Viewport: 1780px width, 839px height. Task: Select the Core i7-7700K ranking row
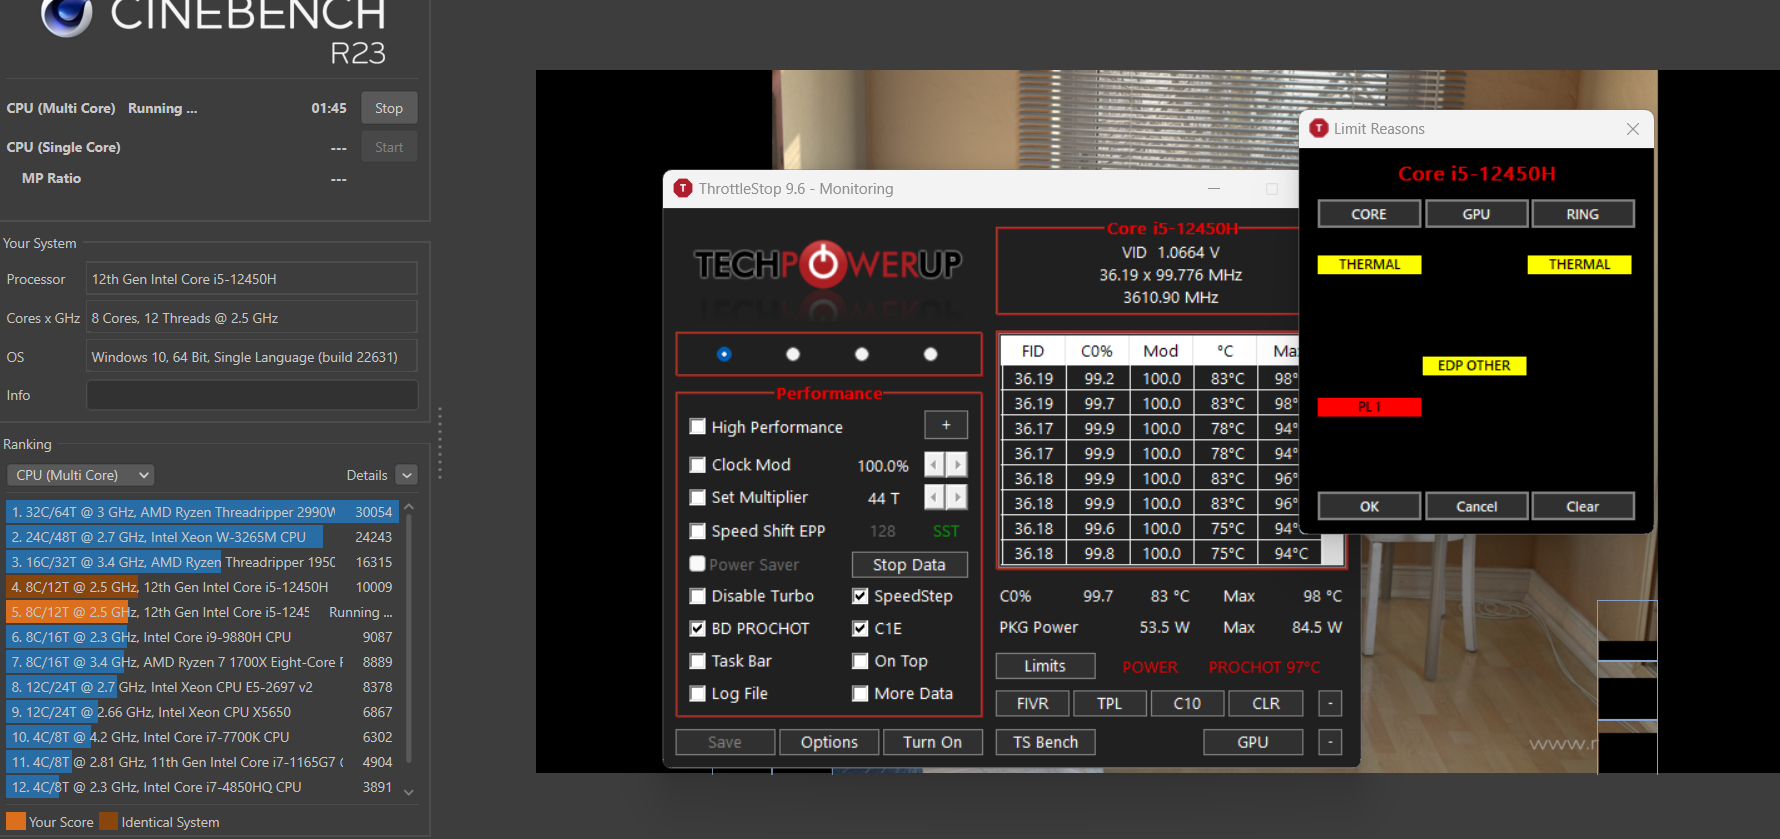click(203, 737)
